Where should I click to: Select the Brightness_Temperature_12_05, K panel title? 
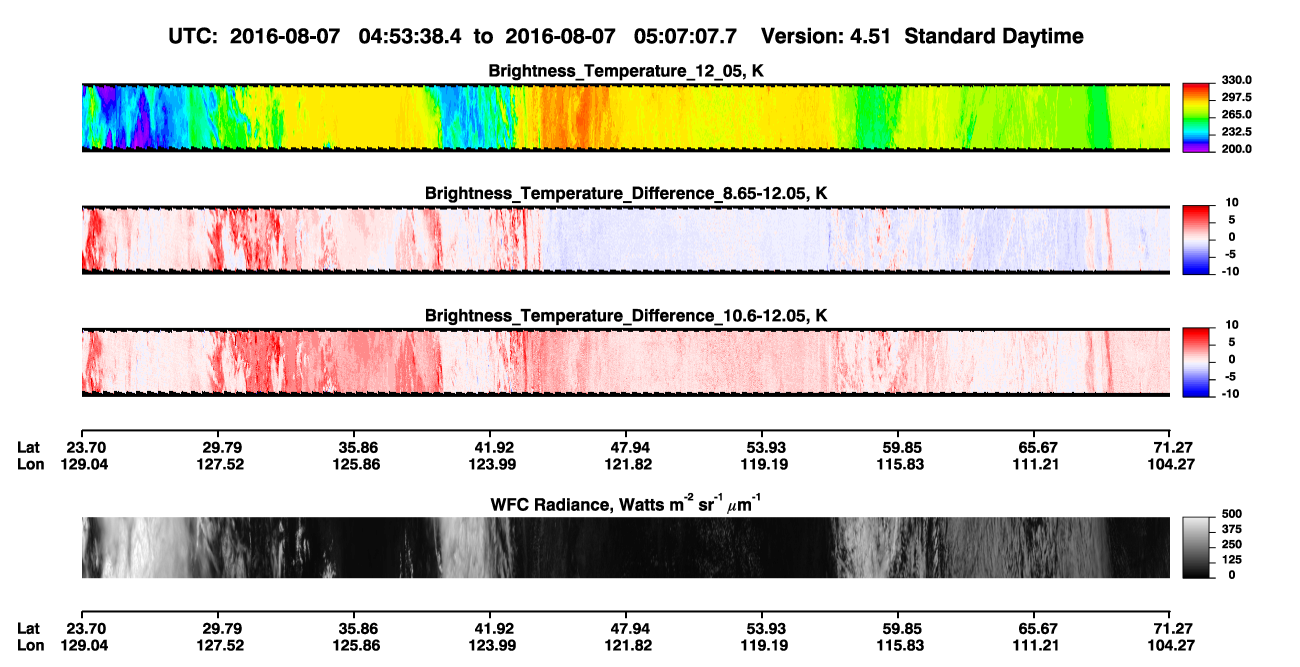click(626, 71)
